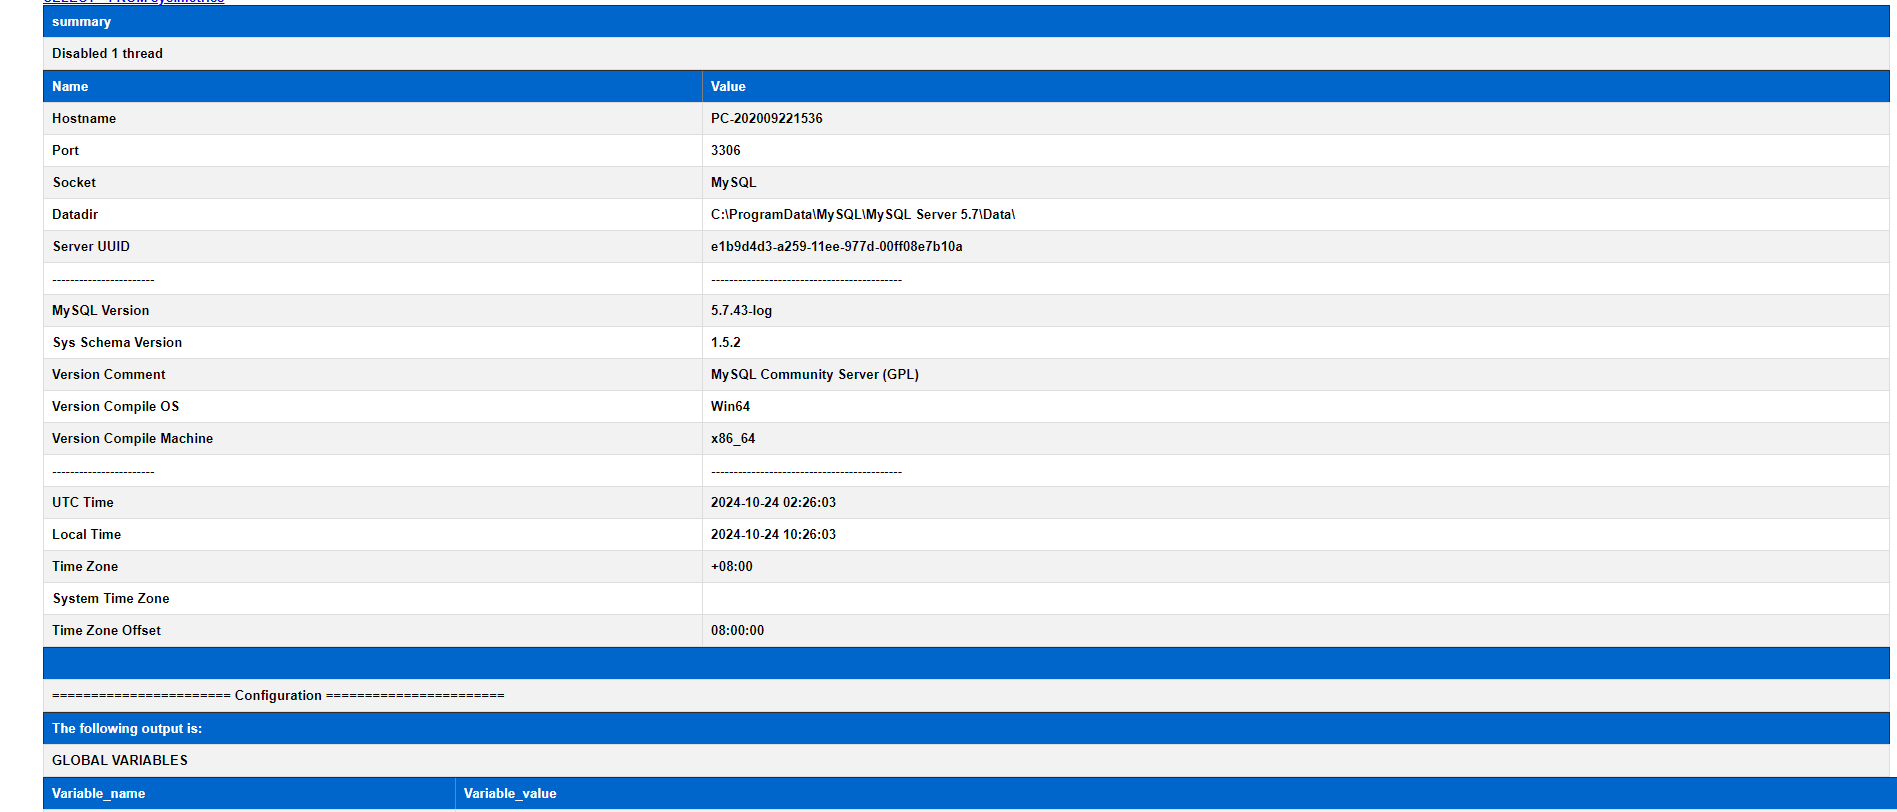Image resolution: width=1897 pixels, height=812 pixels.
Task: Click the 'Name' column header
Action: 372,87
